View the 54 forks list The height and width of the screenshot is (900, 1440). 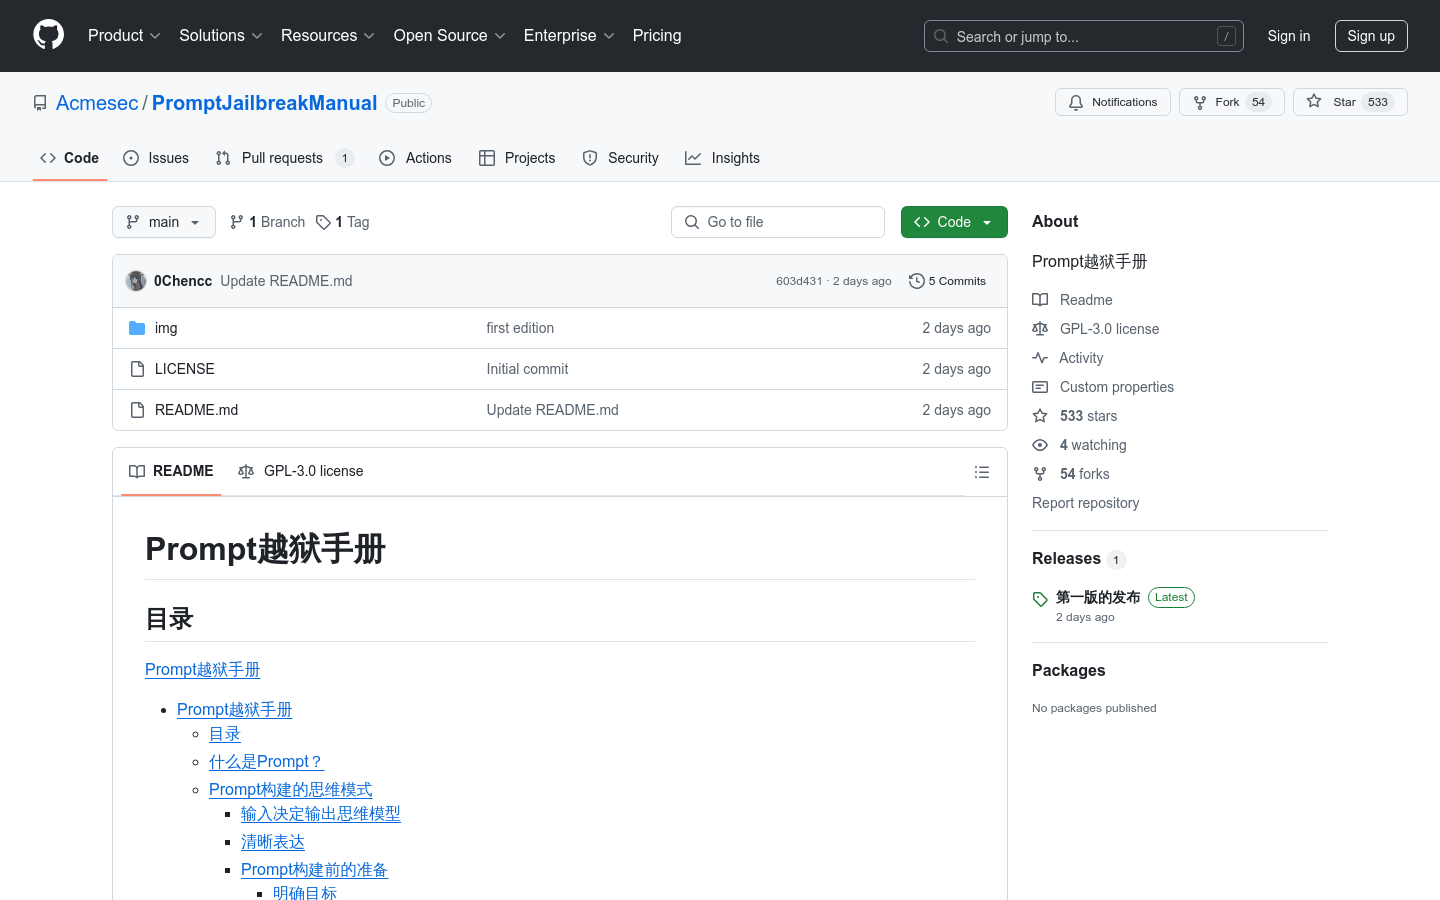pos(1071,474)
